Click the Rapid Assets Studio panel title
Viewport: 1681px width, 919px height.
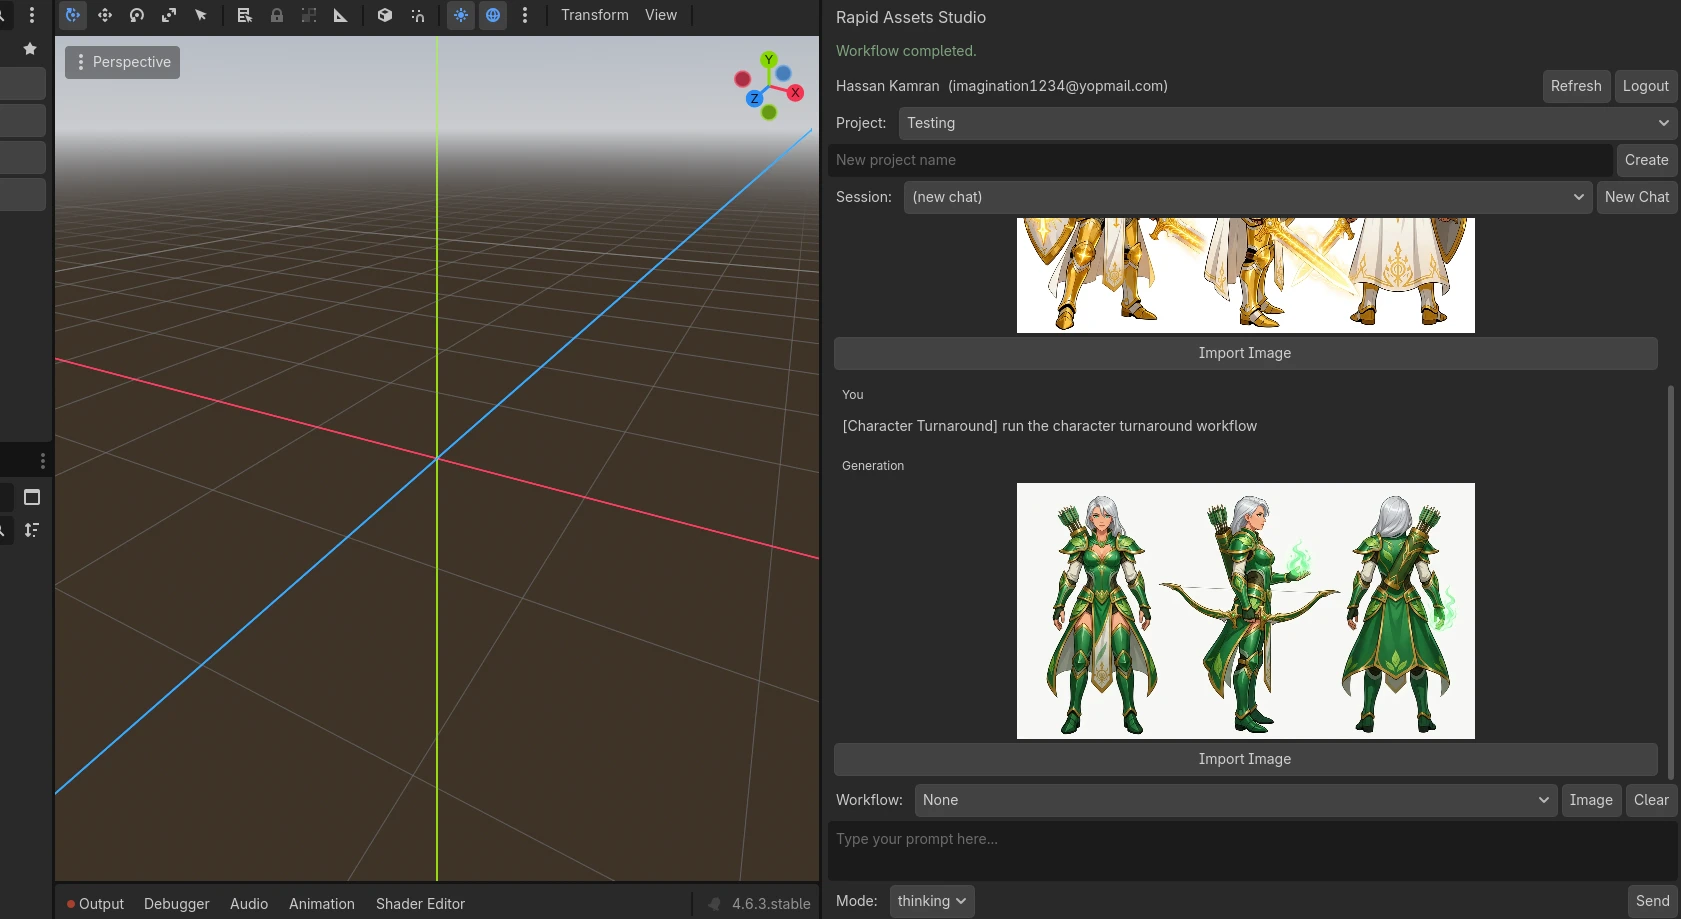[x=911, y=17]
